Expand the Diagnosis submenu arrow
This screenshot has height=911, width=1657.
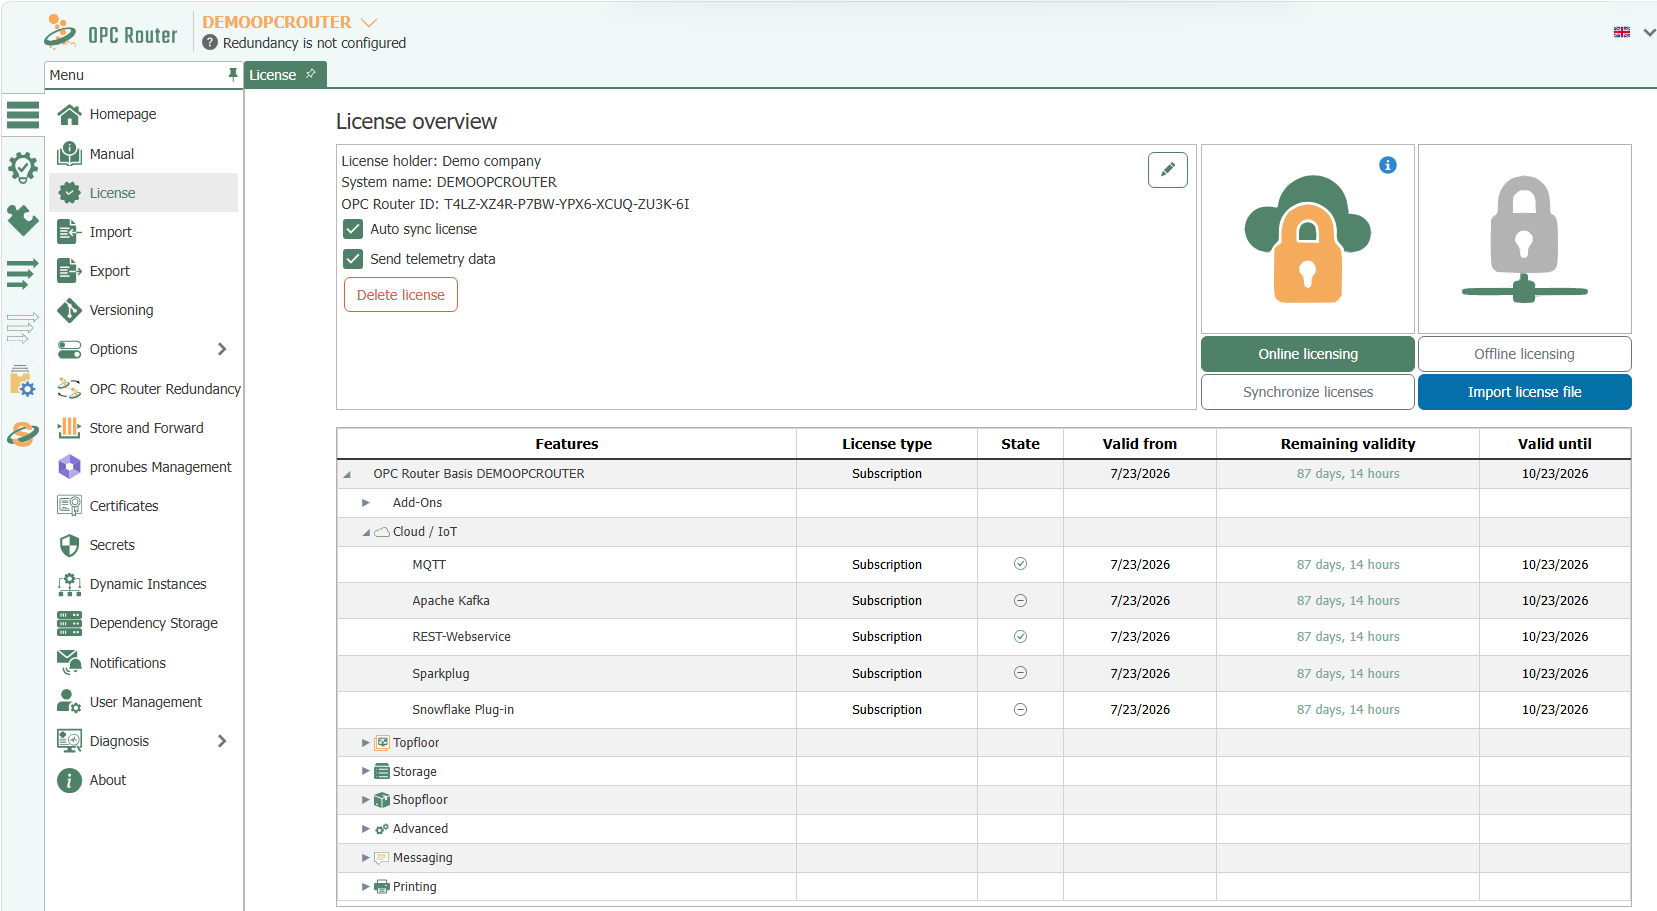click(x=222, y=741)
